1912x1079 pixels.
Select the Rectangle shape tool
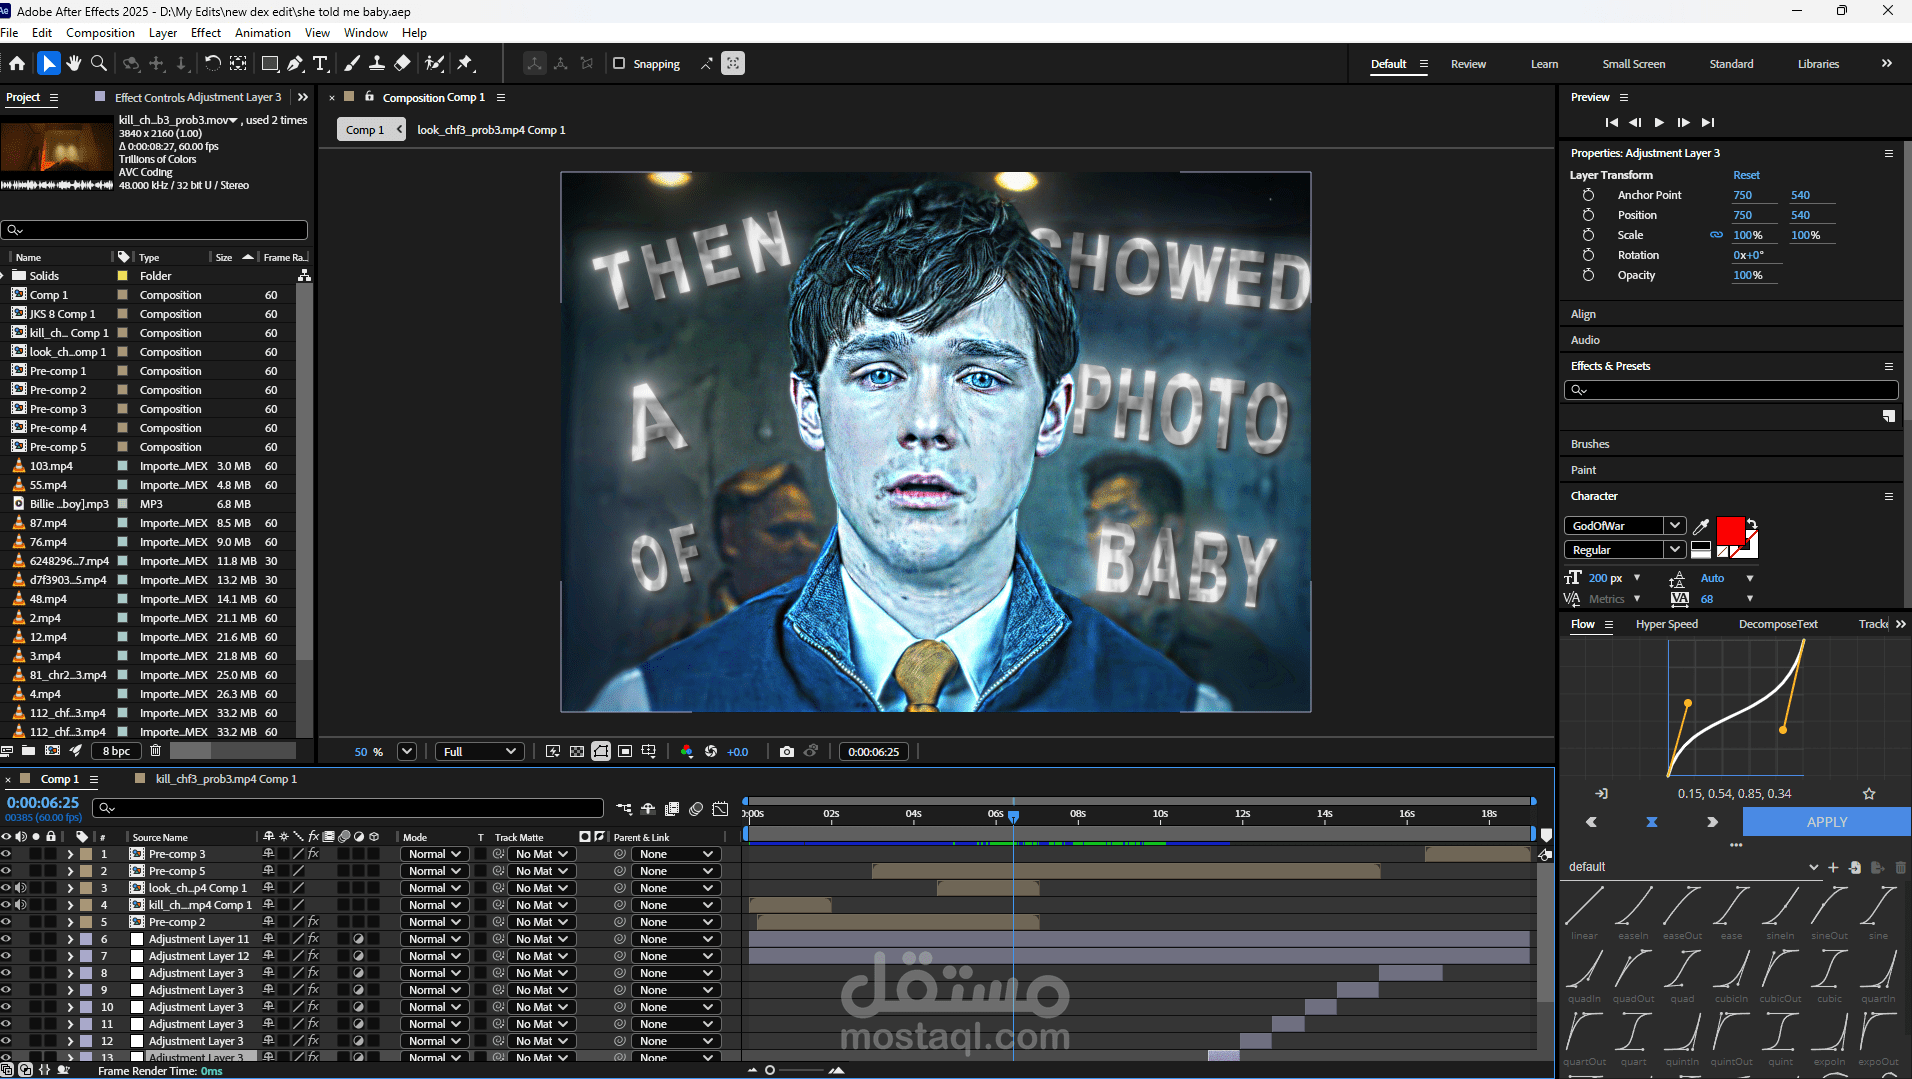pyautogui.click(x=269, y=63)
